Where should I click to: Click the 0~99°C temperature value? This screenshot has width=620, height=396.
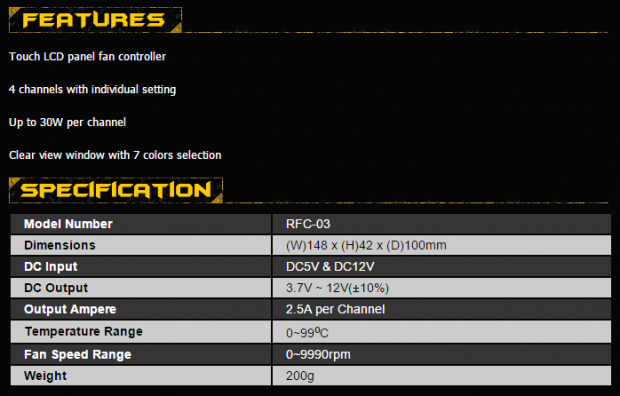pos(307,332)
